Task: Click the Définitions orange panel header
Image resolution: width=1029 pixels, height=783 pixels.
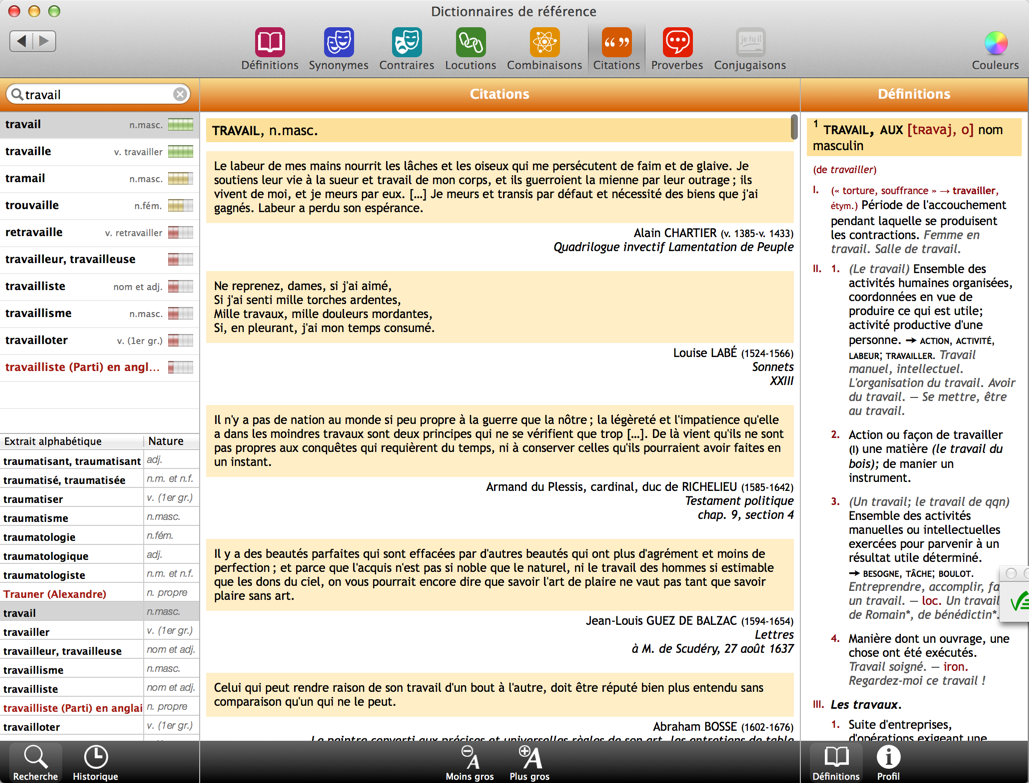Action: (914, 94)
